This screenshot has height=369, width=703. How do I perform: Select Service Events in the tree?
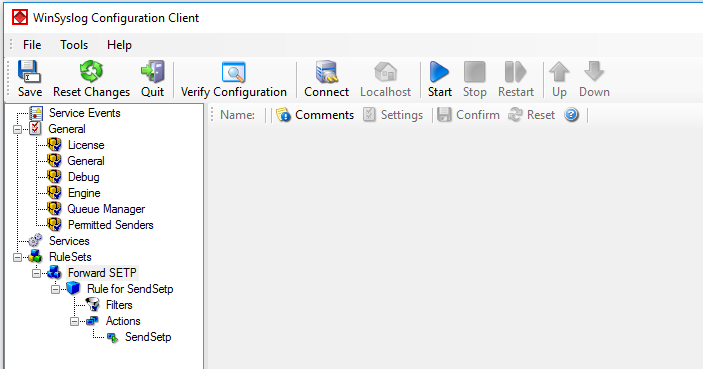[x=85, y=113]
